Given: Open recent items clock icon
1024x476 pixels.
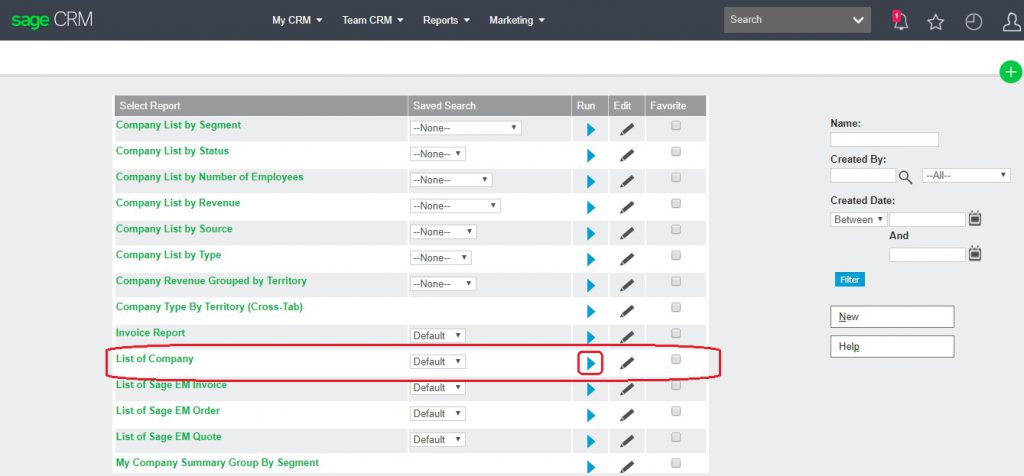Looking at the screenshot, I should click(x=974, y=22).
